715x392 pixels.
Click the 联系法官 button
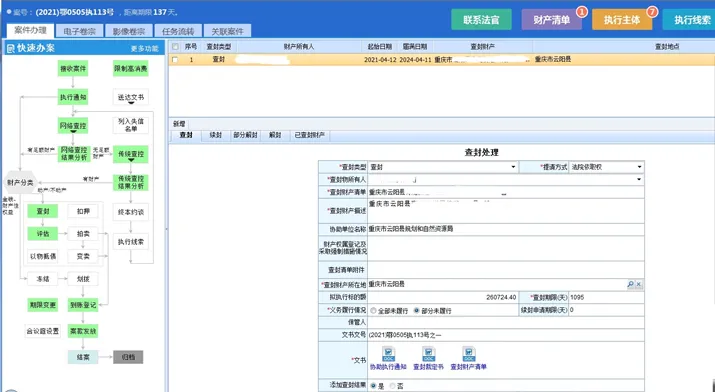click(481, 20)
